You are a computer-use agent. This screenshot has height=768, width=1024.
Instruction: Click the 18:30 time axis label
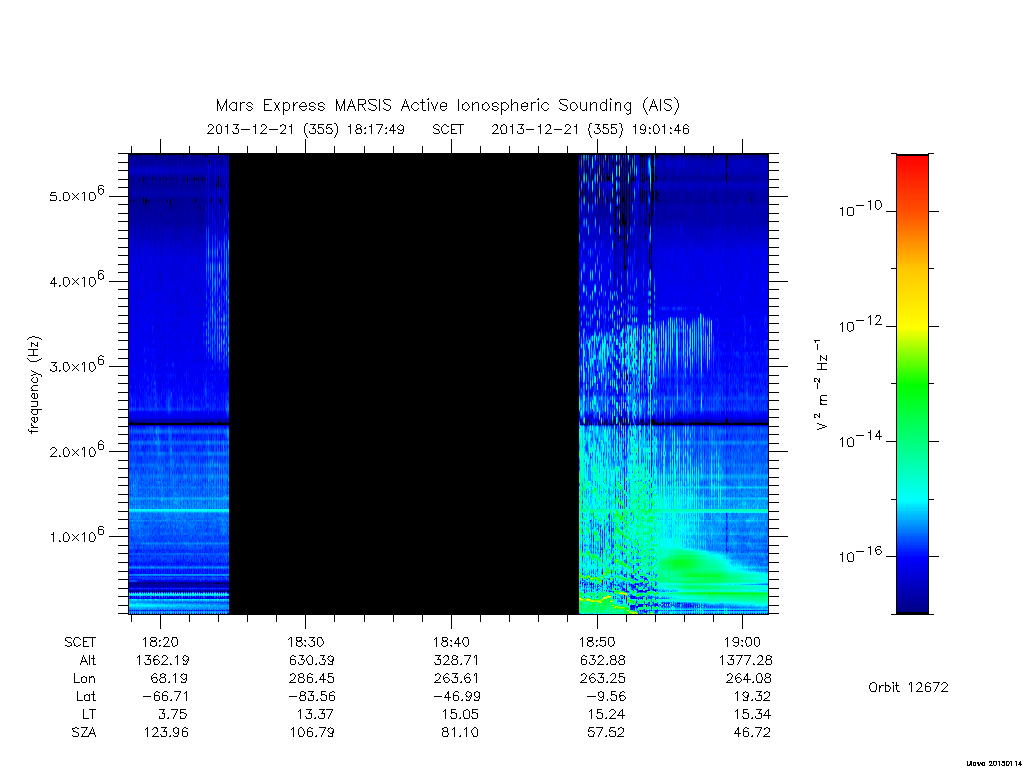306,642
